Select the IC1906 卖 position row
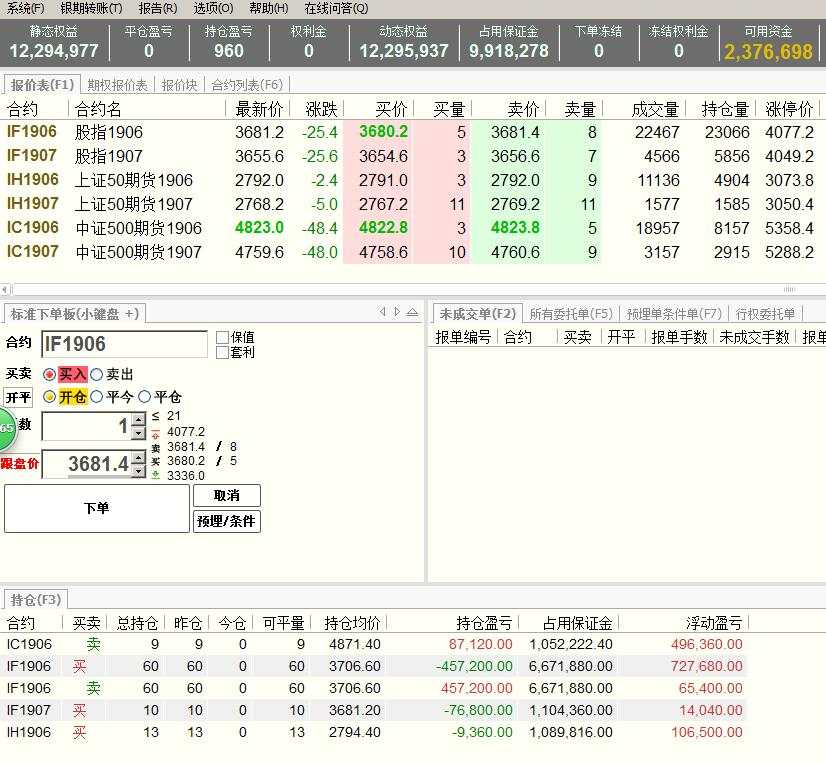 click(374, 644)
